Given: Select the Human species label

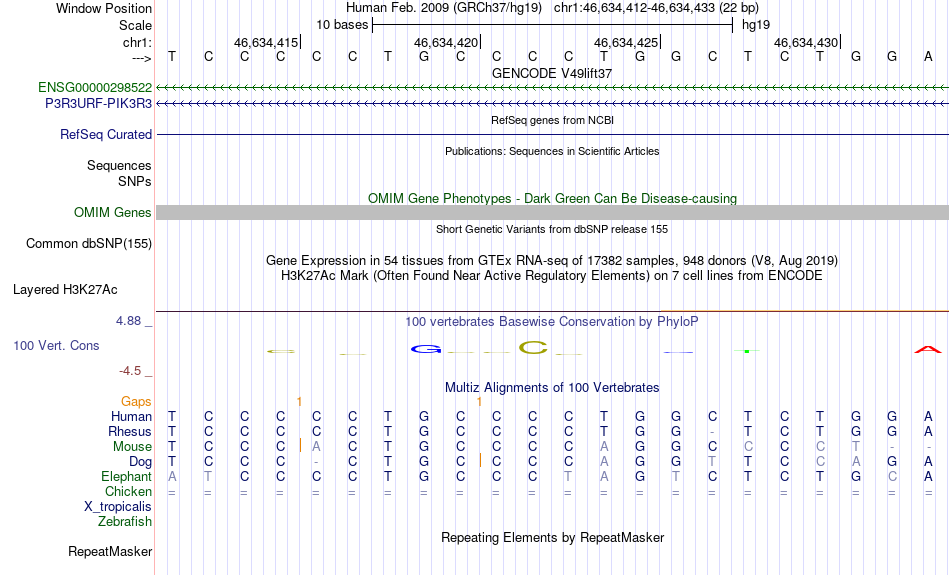Looking at the screenshot, I should [131, 416].
